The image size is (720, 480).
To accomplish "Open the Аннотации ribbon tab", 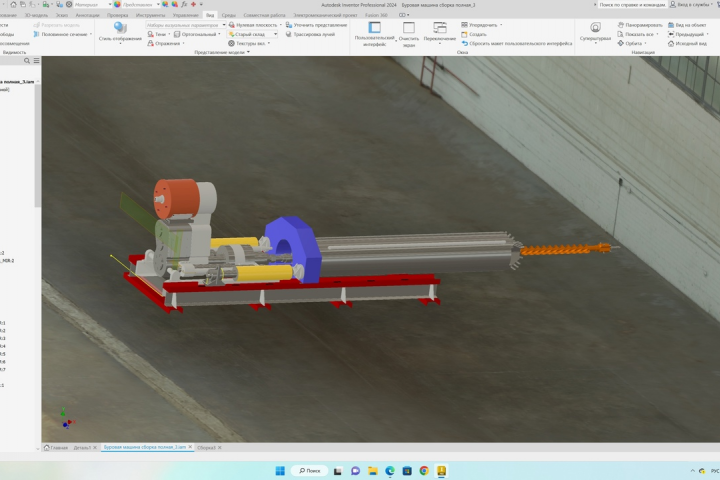I will (88, 15).
